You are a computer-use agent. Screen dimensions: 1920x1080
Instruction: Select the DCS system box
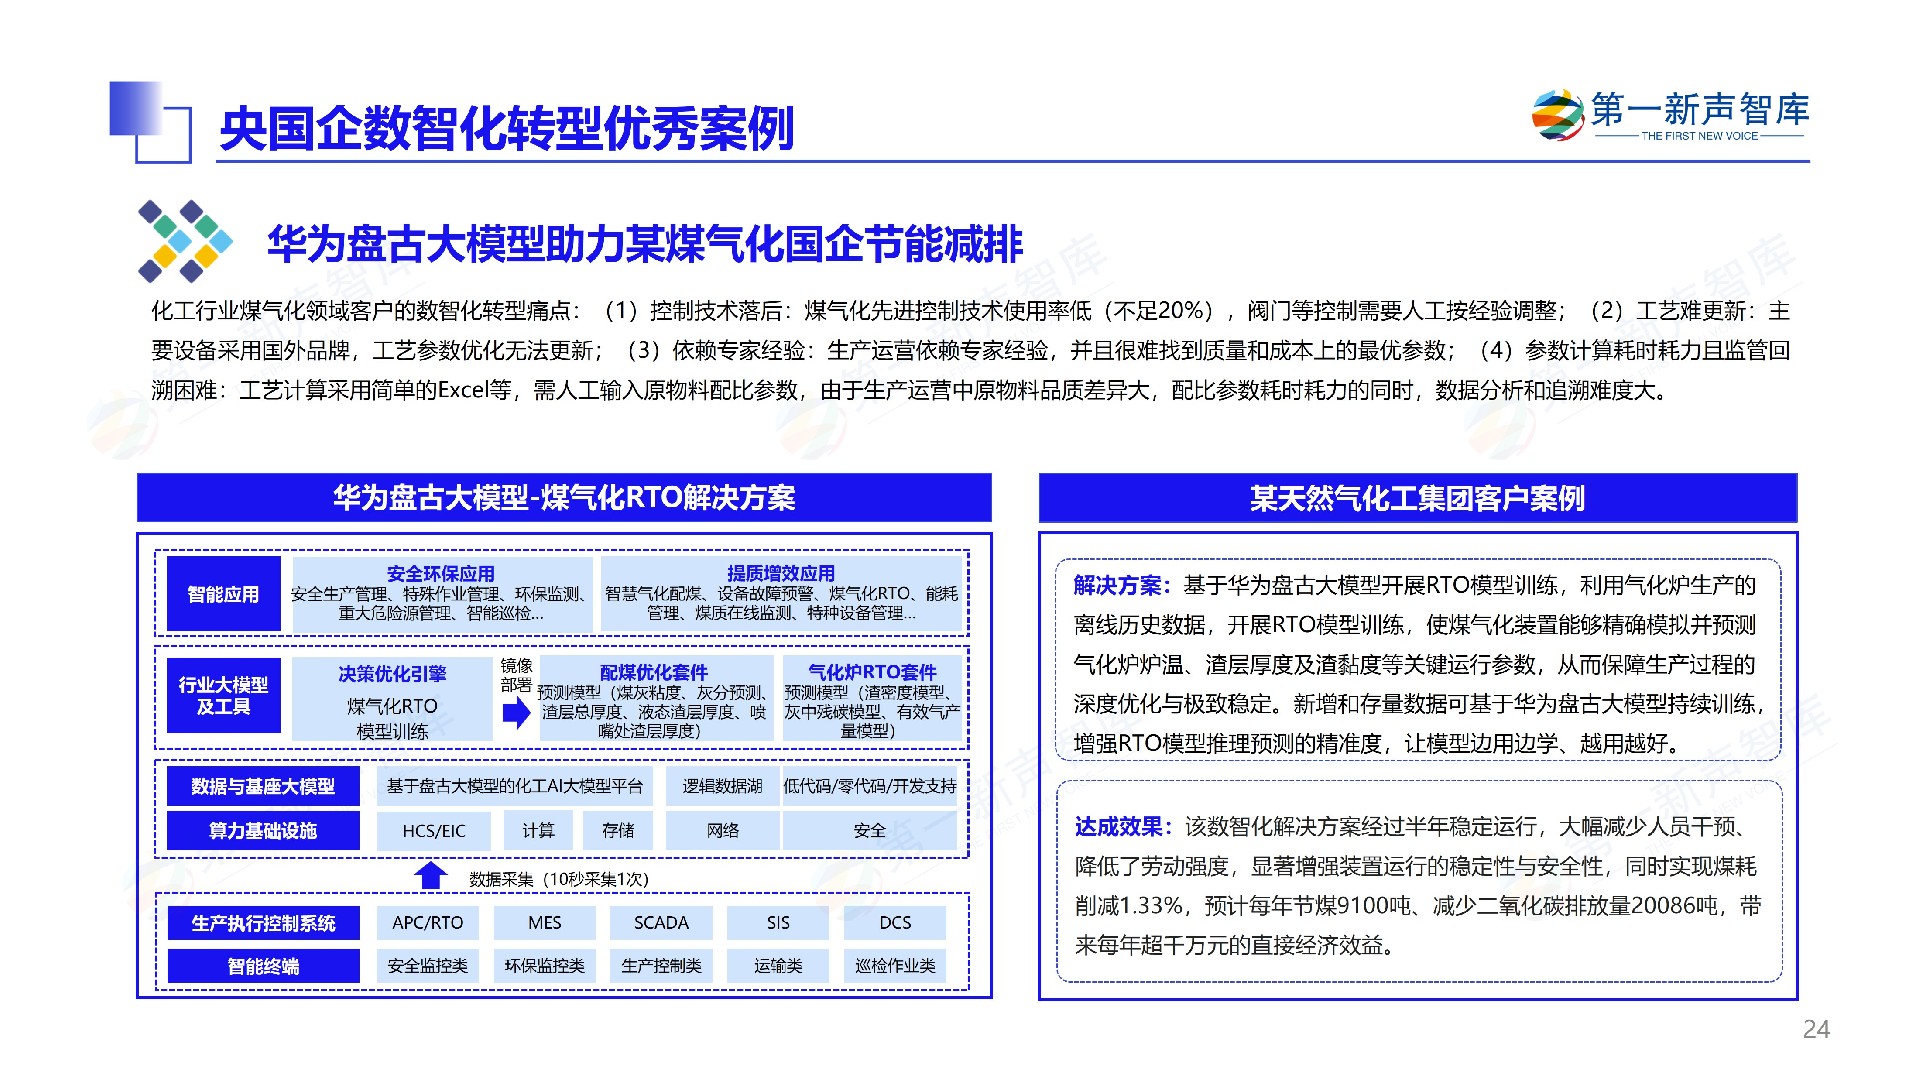tap(895, 922)
